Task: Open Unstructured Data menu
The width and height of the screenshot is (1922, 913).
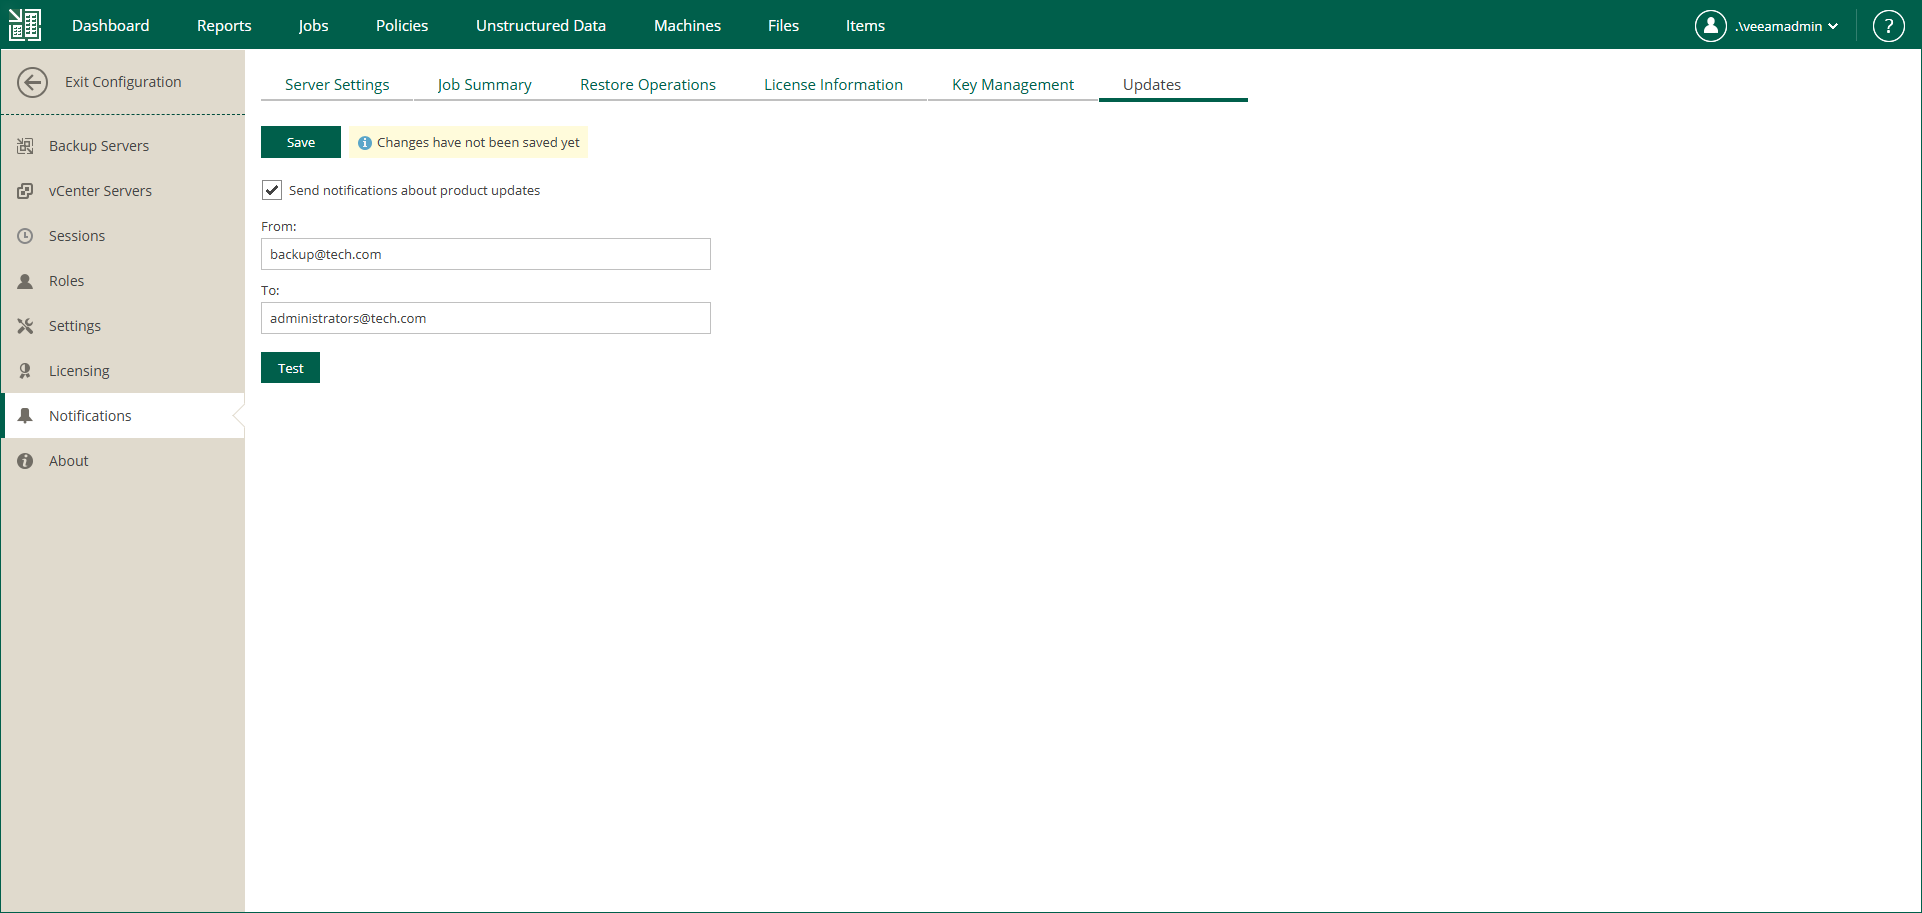Action: tap(541, 26)
